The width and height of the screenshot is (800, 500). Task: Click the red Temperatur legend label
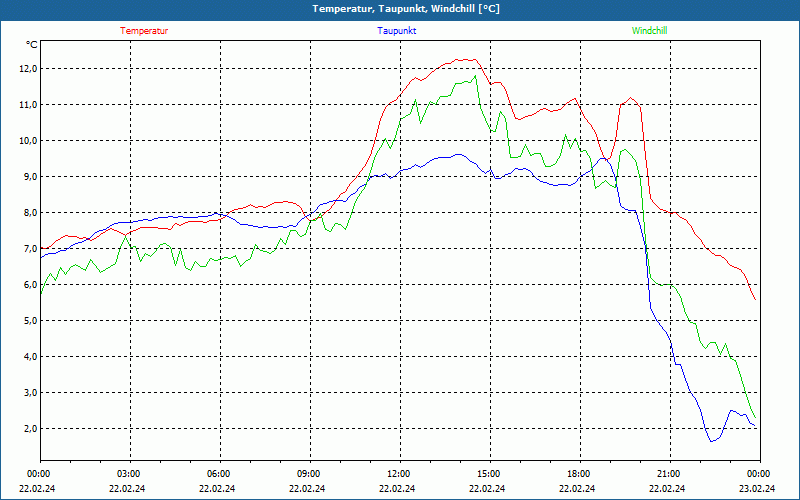pyautogui.click(x=144, y=31)
